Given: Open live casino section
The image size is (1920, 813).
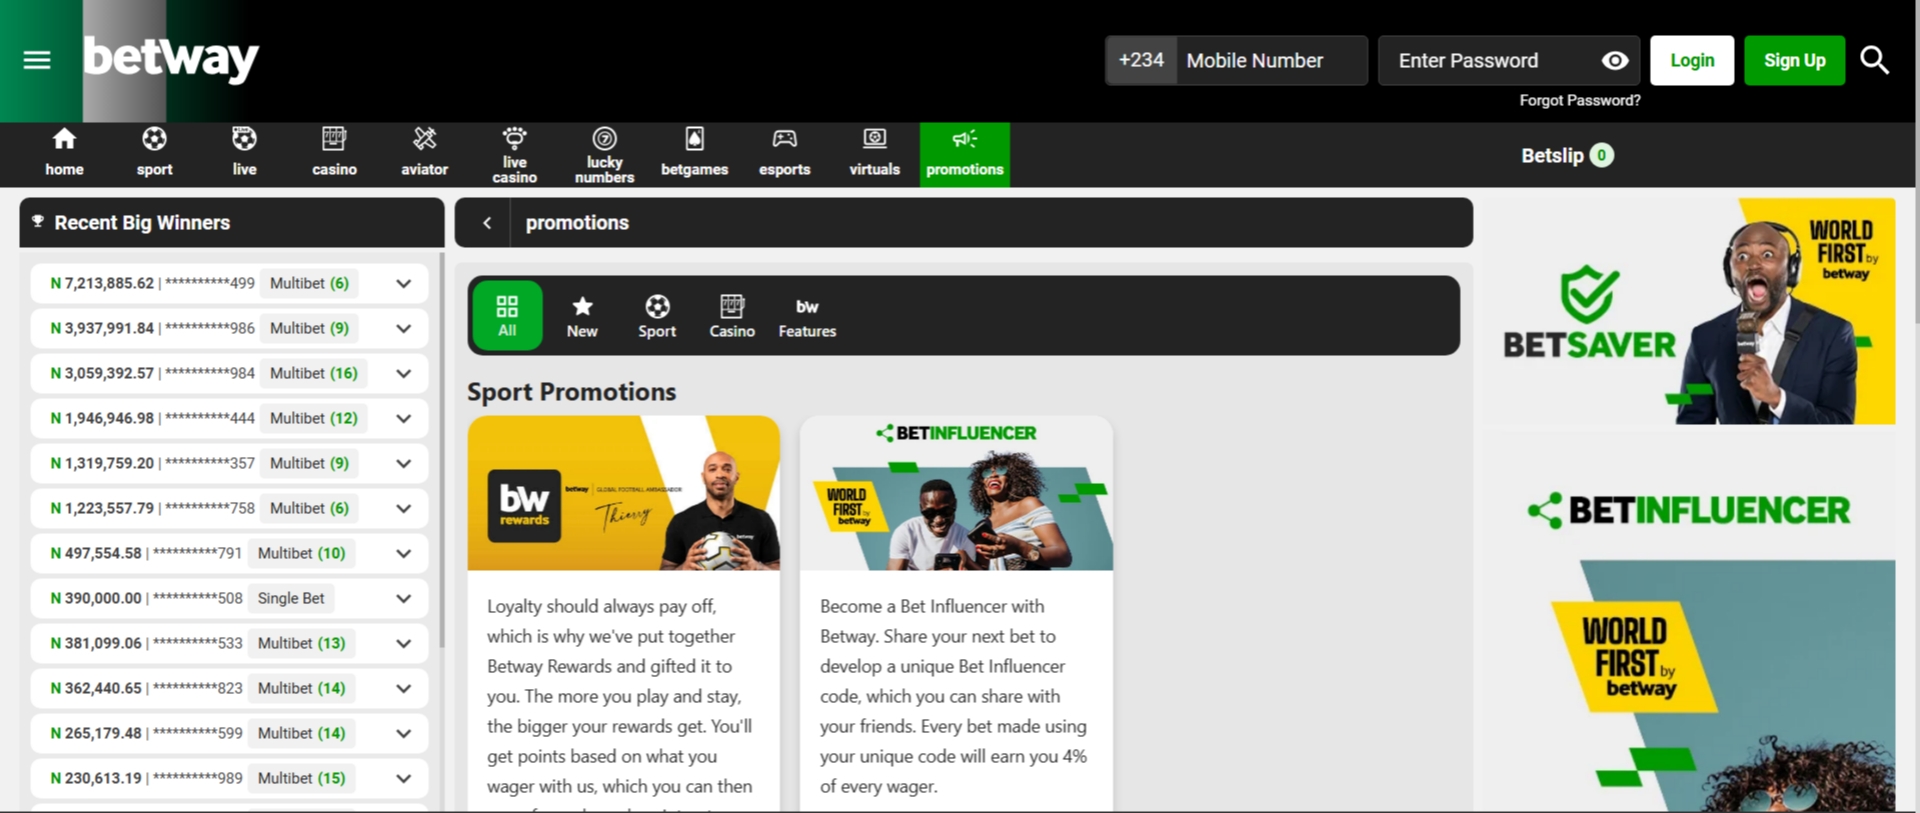Looking at the screenshot, I should 514,154.
